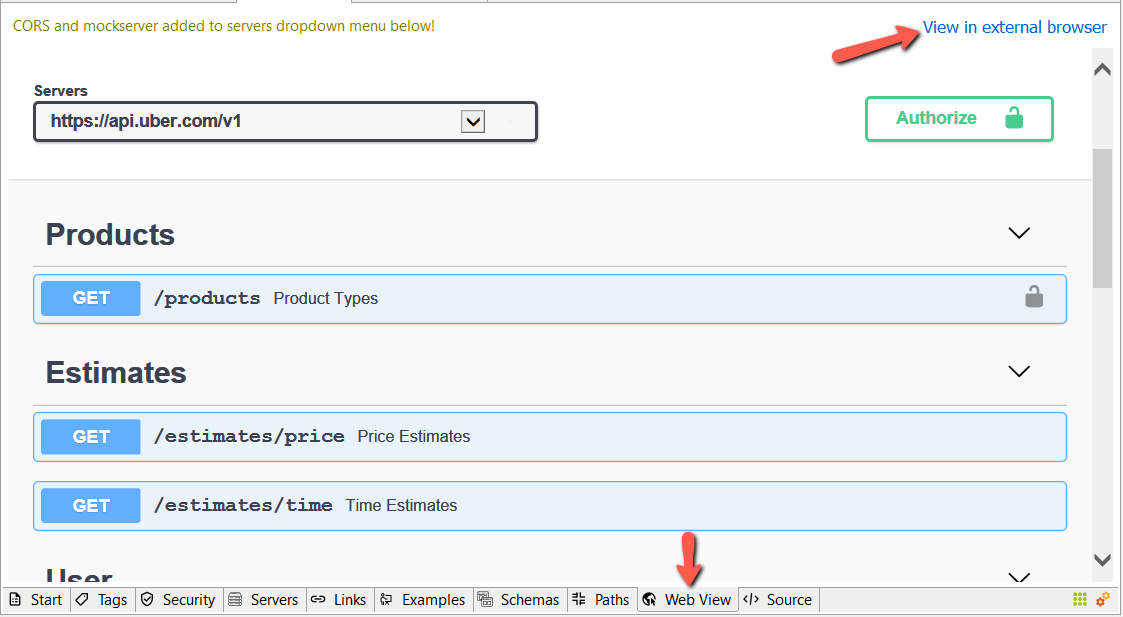Select the Web View tab
The height and width of the screenshot is (617, 1123).
coord(688,600)
